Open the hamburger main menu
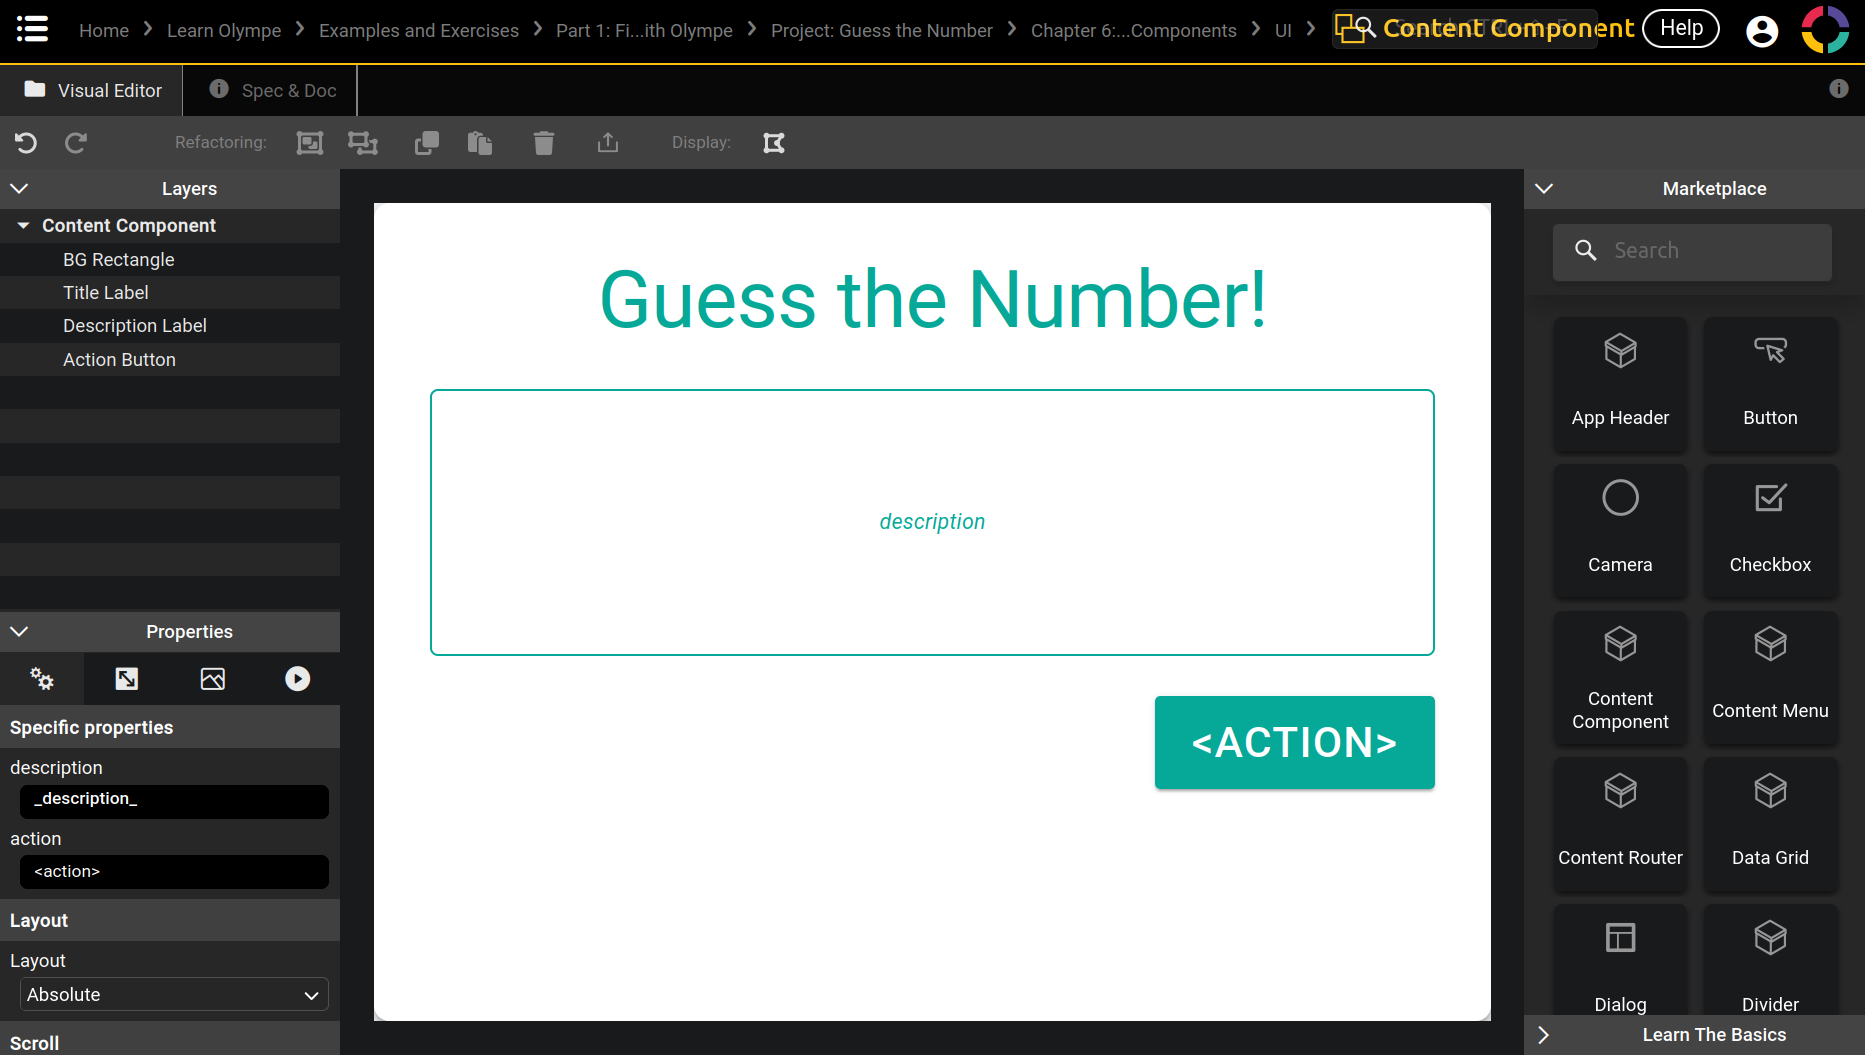1865x1055 pixels. tap(32, 29)
